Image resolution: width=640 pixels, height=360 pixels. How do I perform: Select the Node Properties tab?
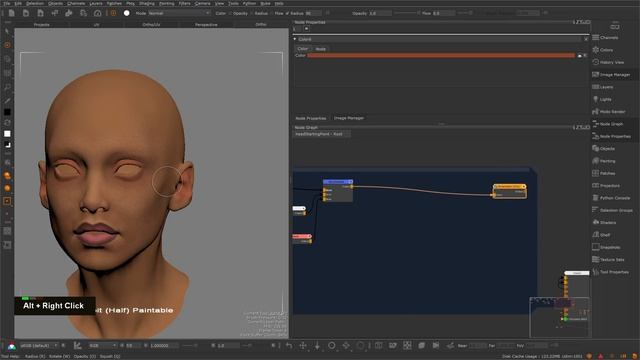click(311, 118)
